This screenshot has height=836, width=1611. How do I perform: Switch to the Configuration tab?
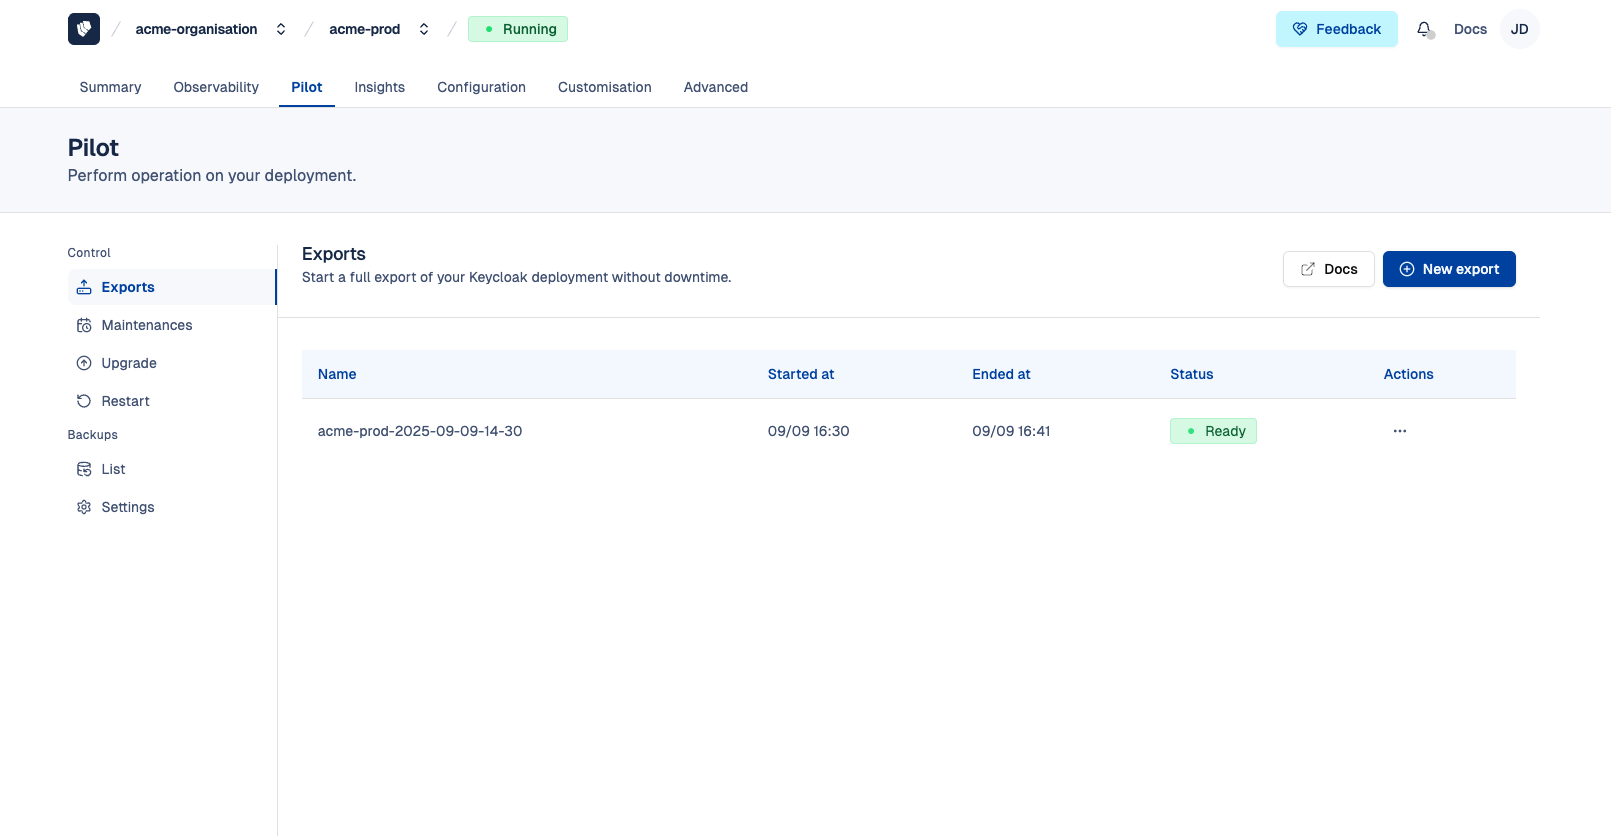pos(481,87)
